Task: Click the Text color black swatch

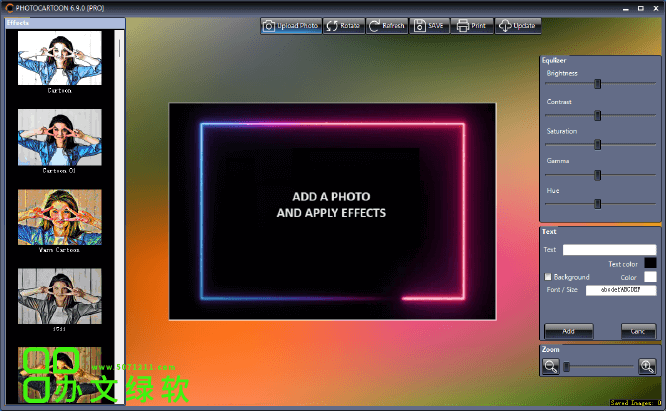Action: [650, 263]
